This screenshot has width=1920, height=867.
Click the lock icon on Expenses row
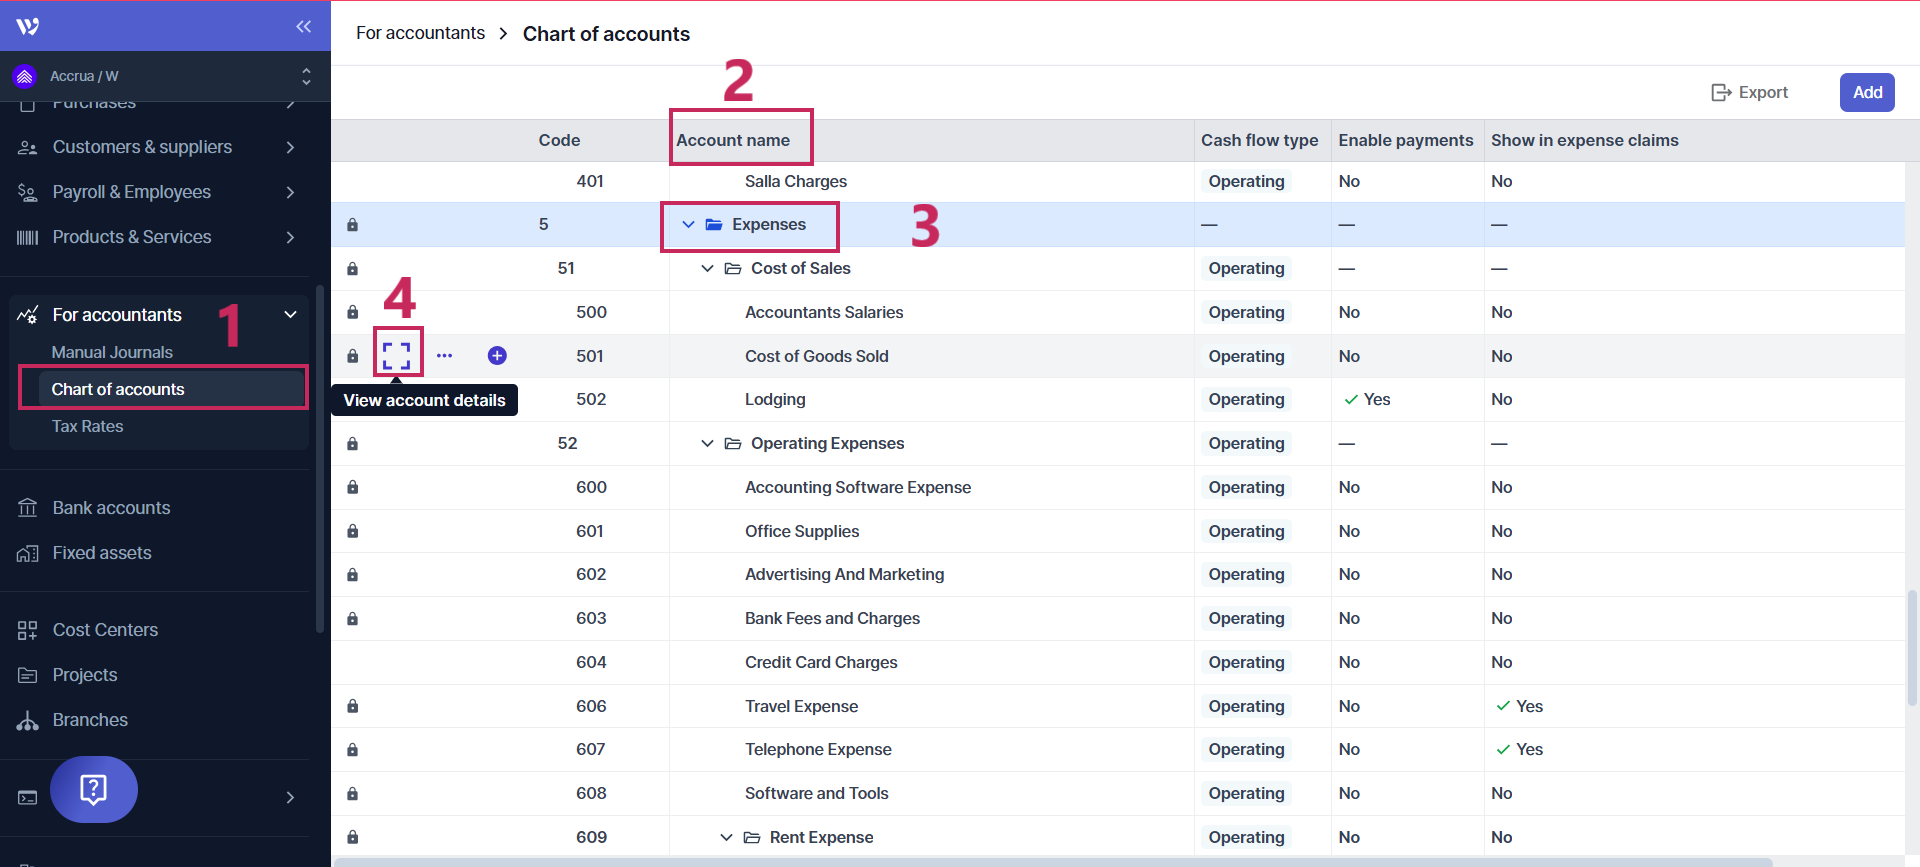[x=352, y=225]
